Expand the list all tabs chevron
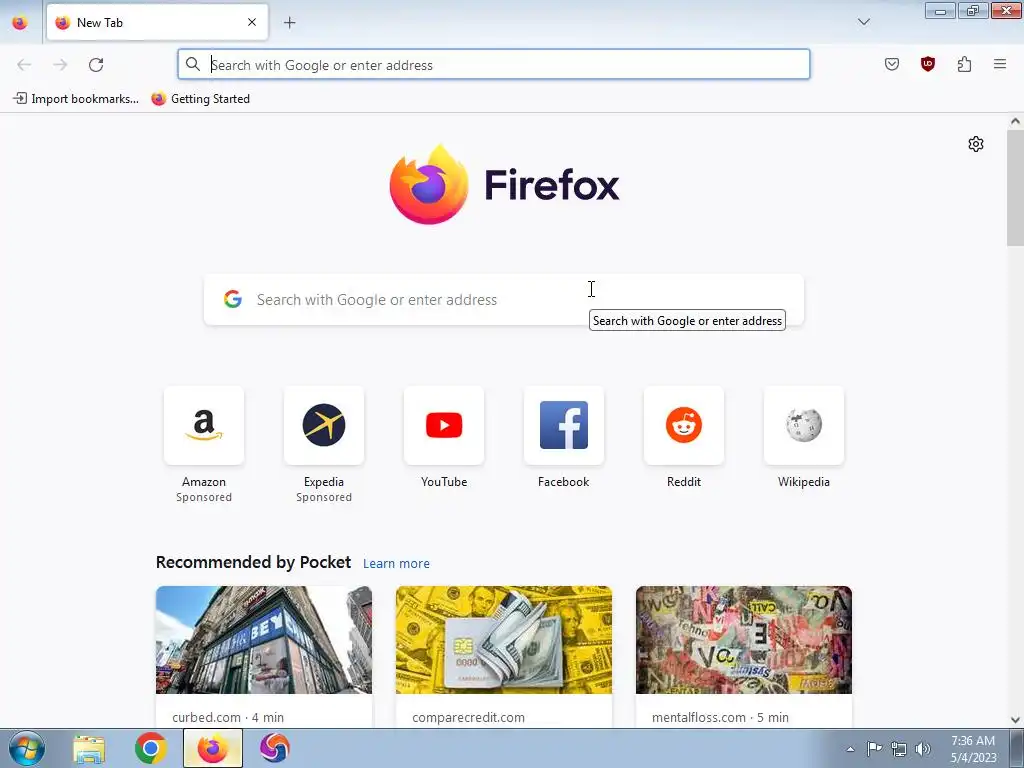1024x768 pixels. pyautogui.click(x=863, y=22)
